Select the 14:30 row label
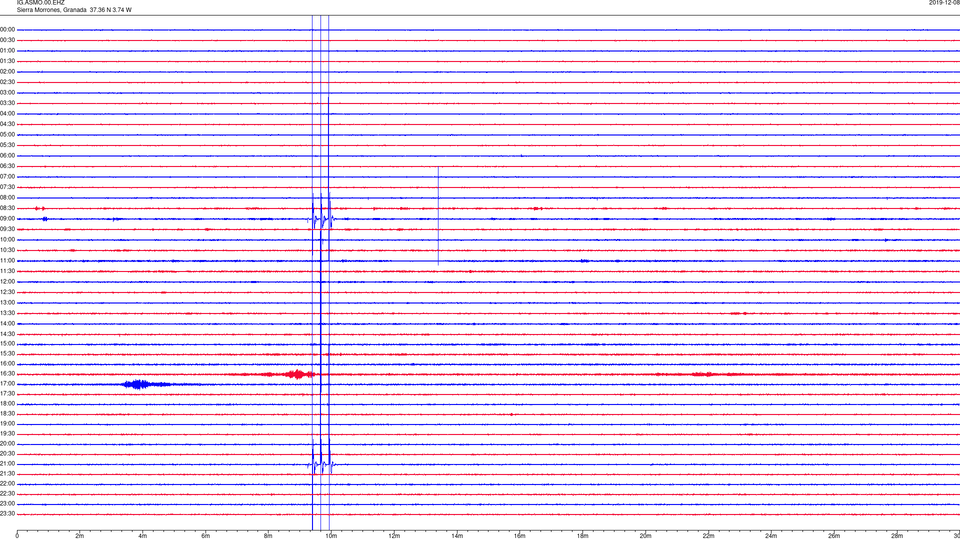Viewport: 960px width, 540px height. click(x=7, y=334)
